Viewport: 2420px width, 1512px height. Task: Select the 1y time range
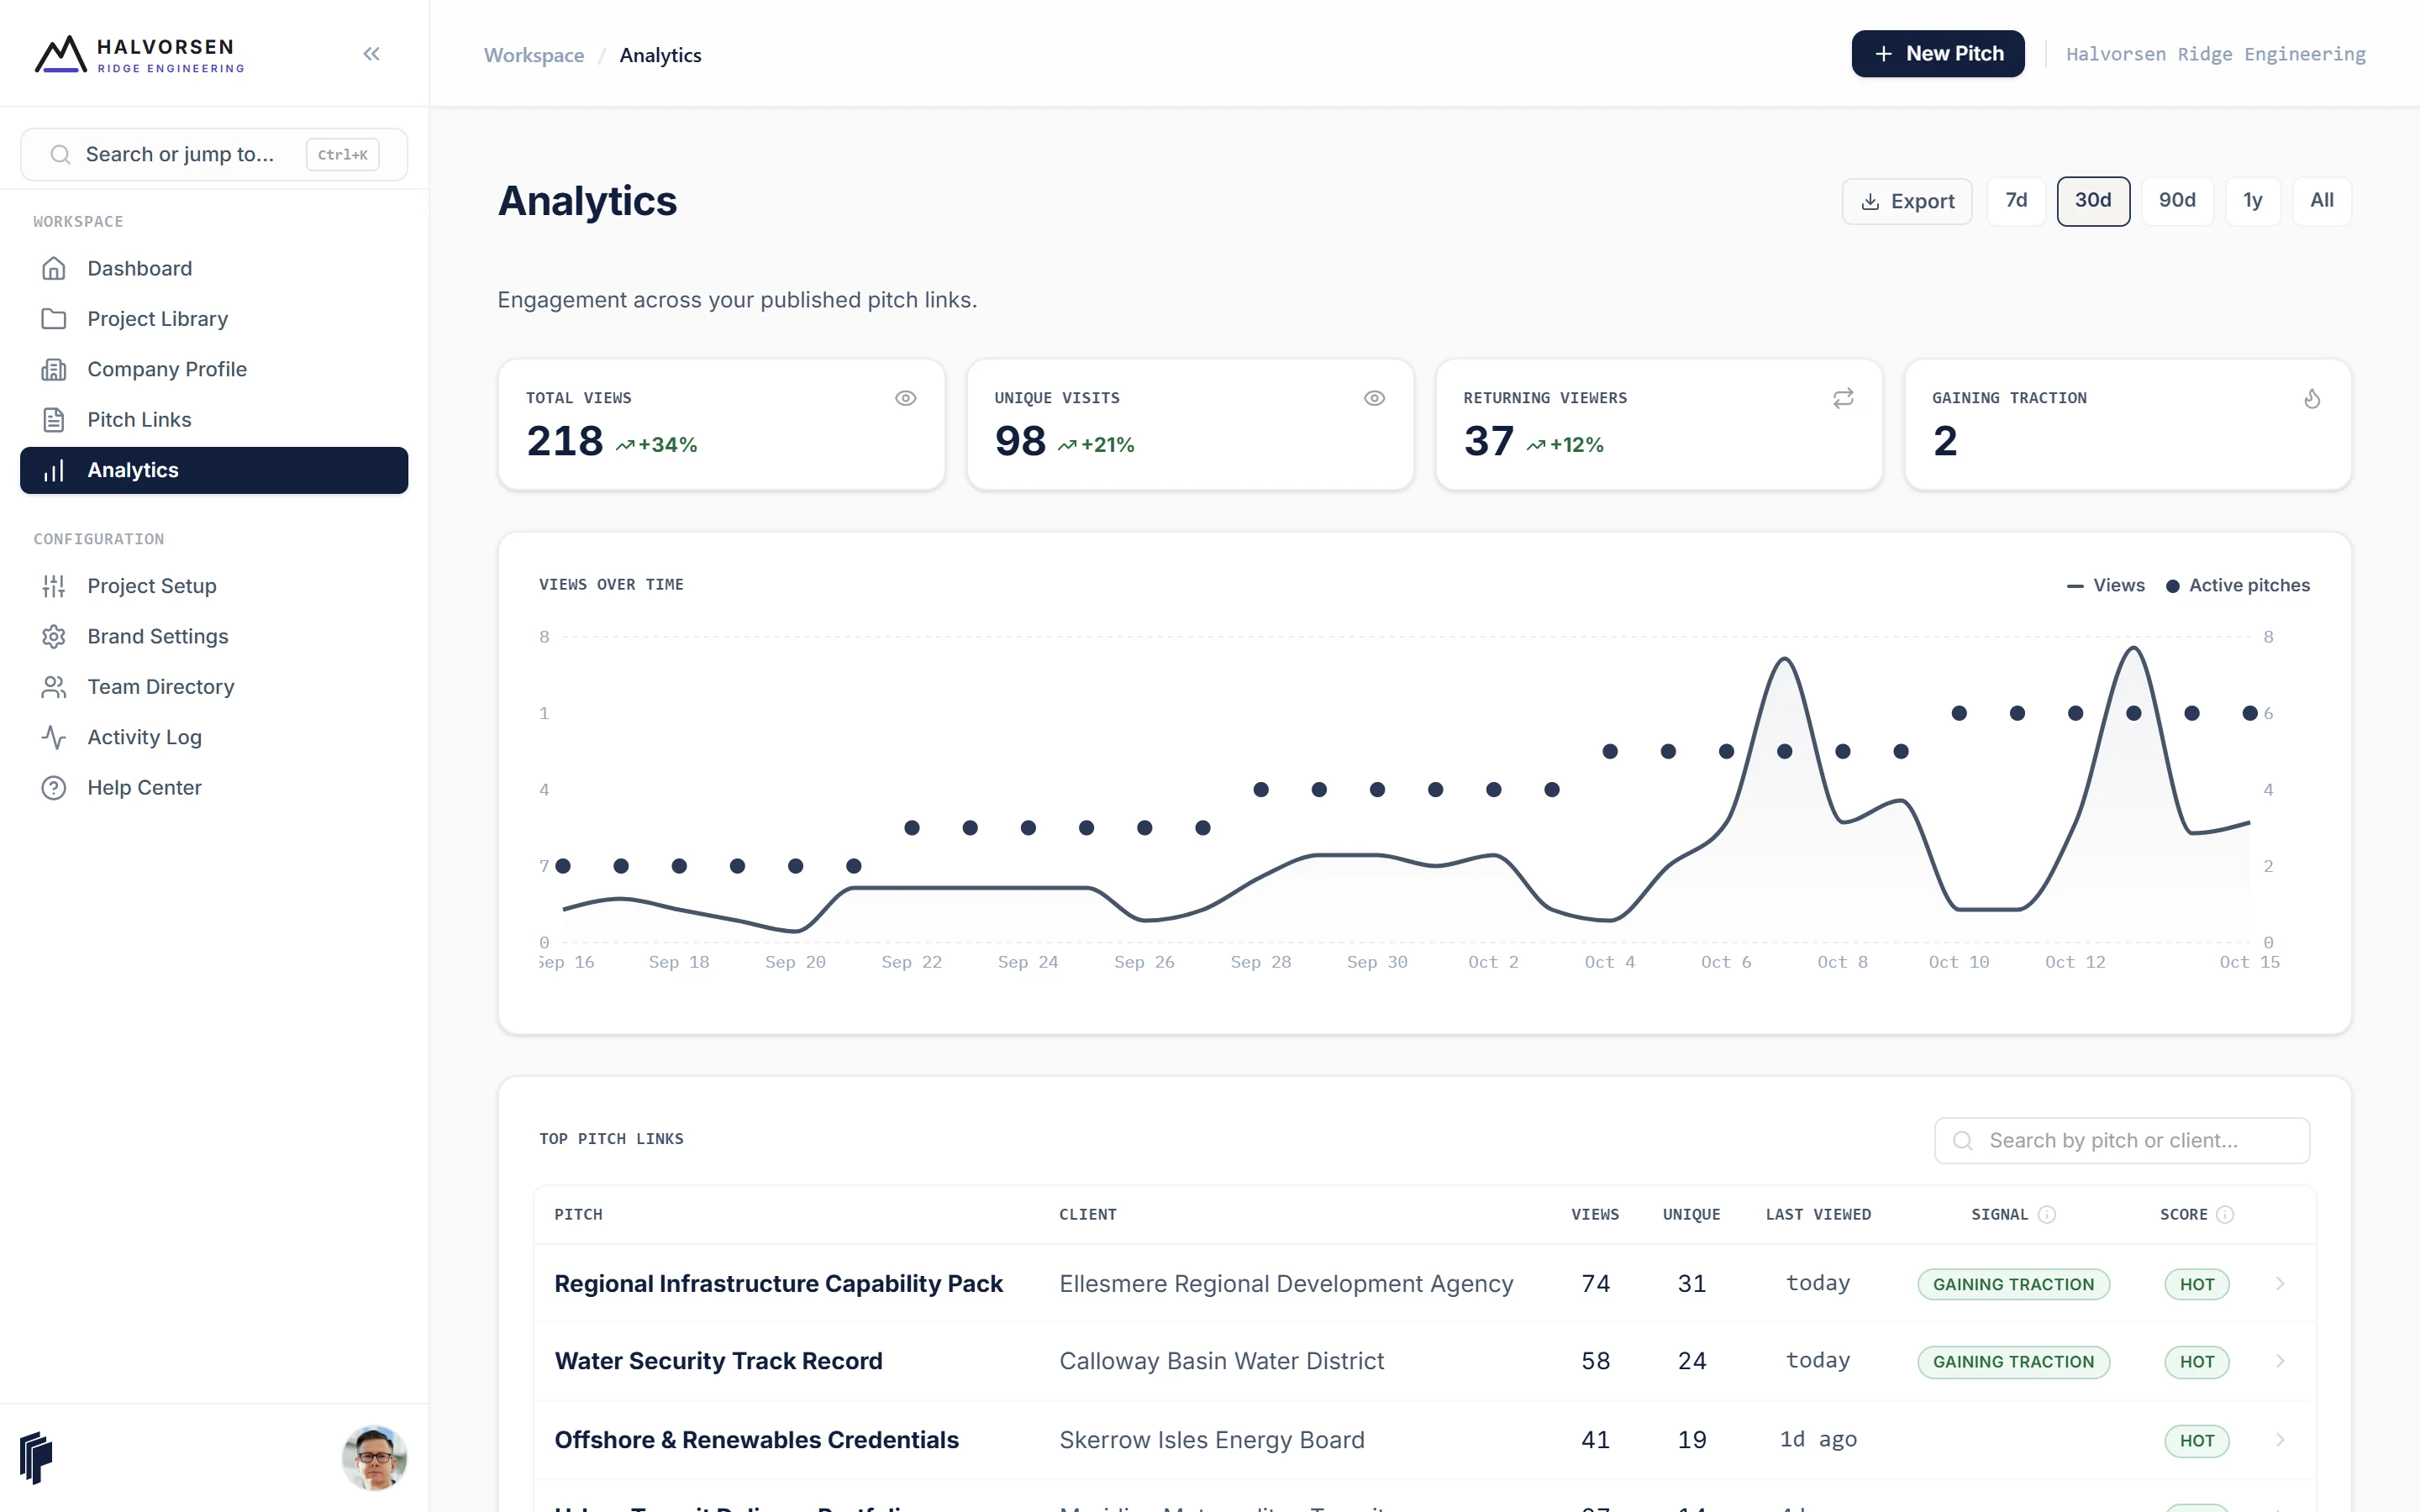2252,200
